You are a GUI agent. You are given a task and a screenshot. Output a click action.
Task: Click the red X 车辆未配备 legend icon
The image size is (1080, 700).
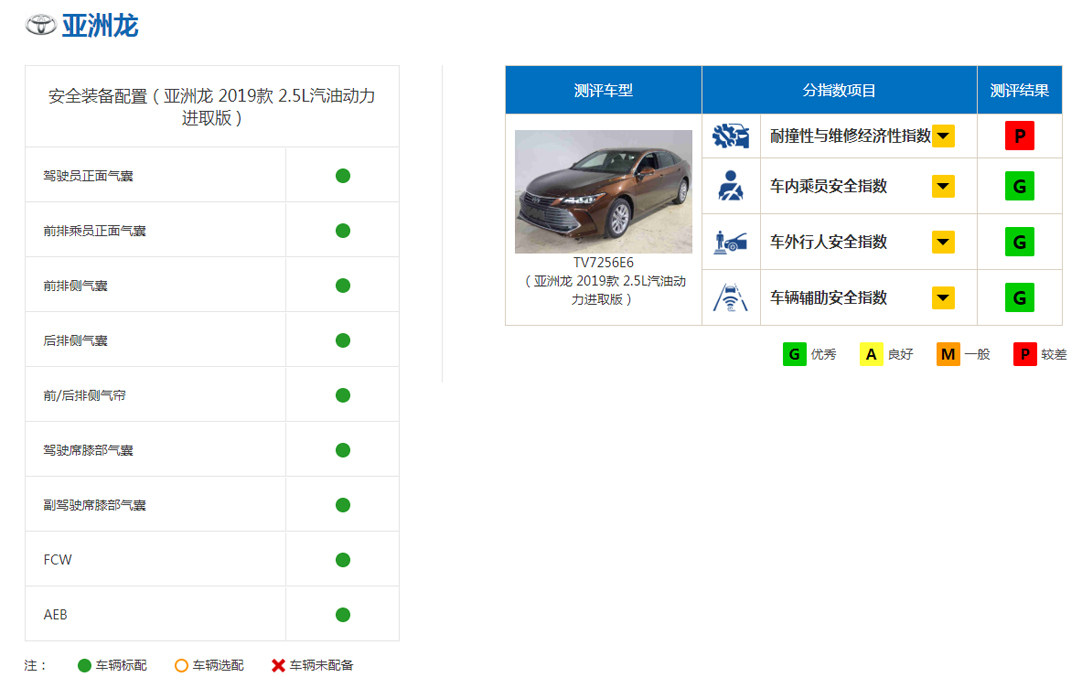pos(278,665)
